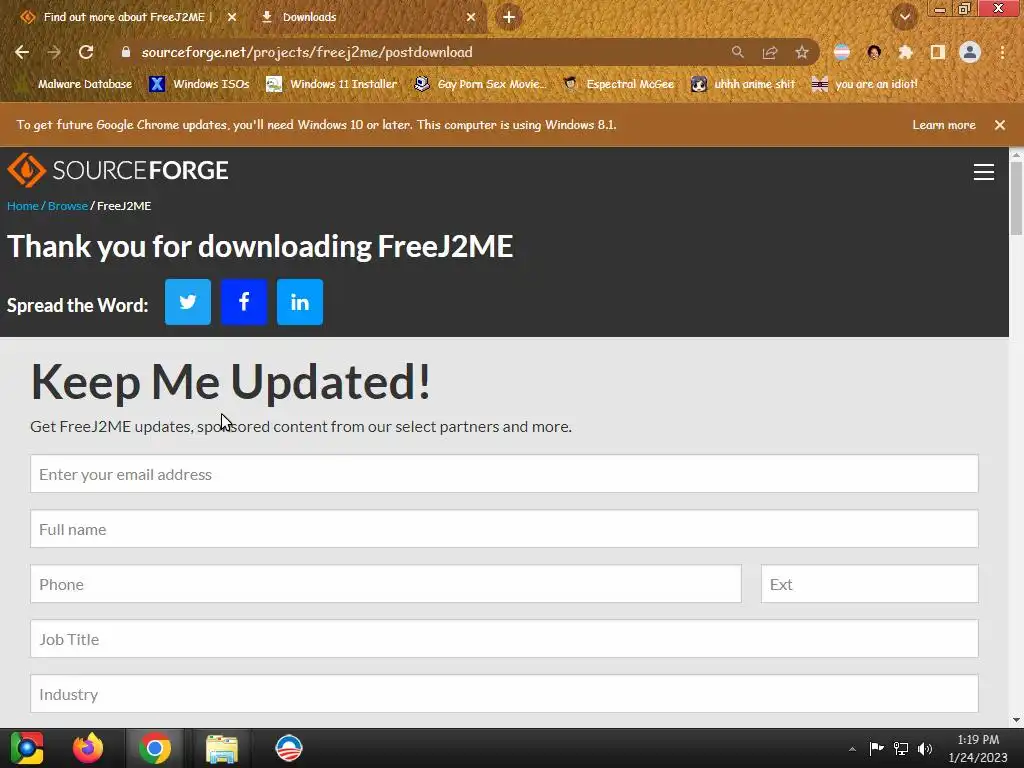Open the network icon in system tray
This screenshot has width=1024, height=768.
901,748
